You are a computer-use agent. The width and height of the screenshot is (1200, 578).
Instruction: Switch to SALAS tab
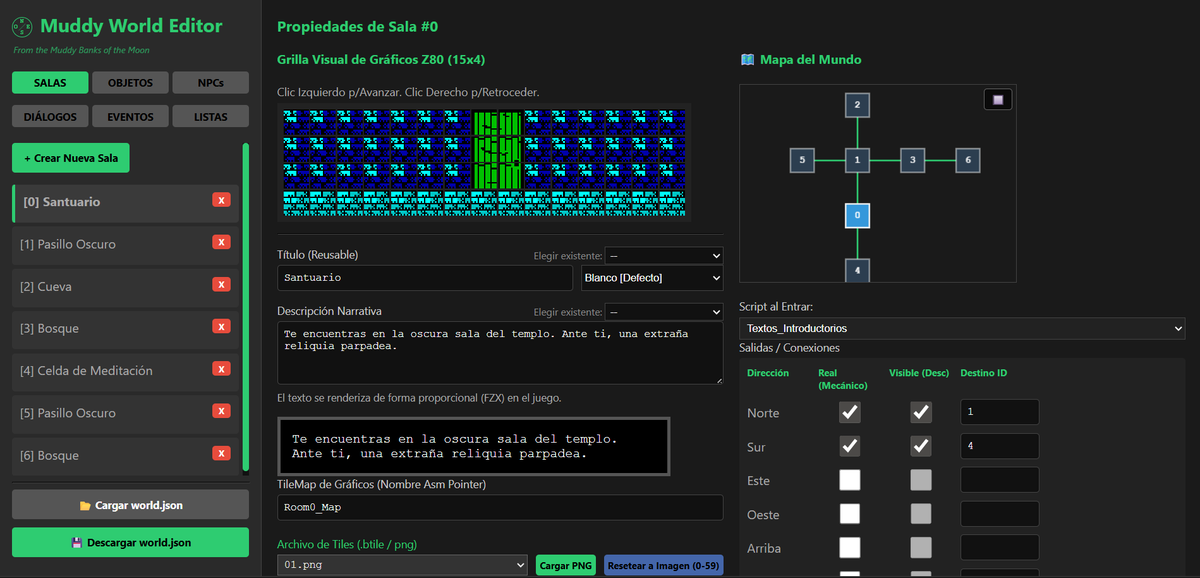50,83
